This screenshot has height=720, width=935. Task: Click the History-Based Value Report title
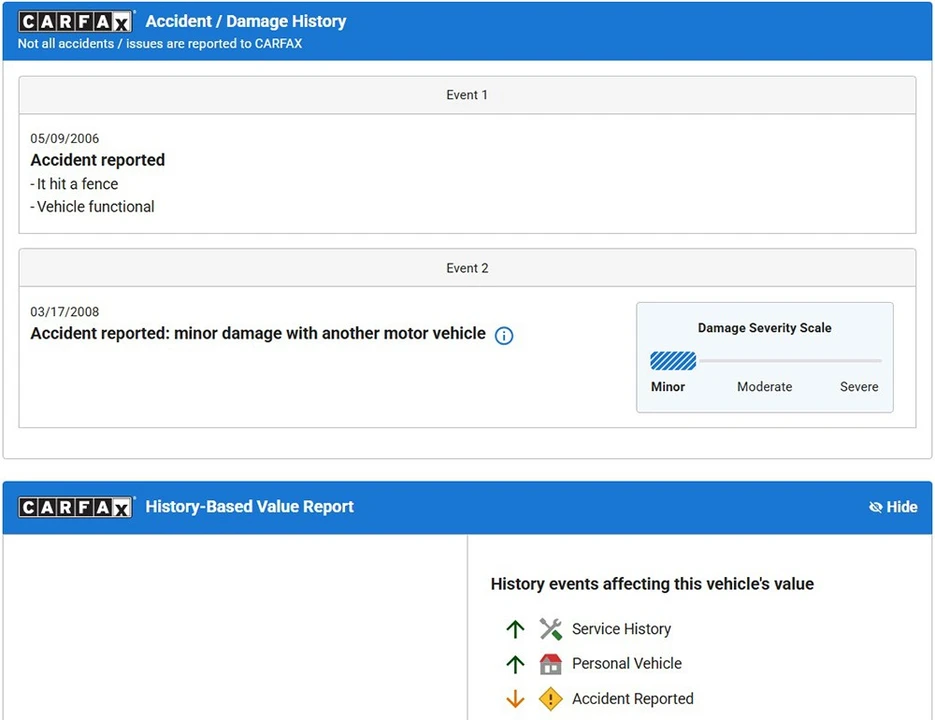[x=249, y=507]
